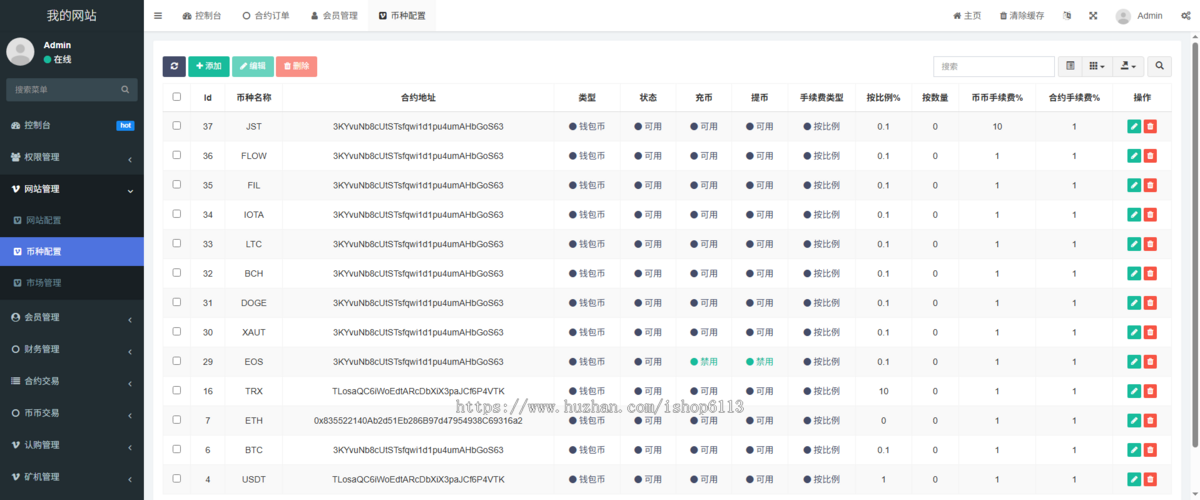Select the checkbox for the USDT row
This screenshot has width=1200, height=500.
177,479
